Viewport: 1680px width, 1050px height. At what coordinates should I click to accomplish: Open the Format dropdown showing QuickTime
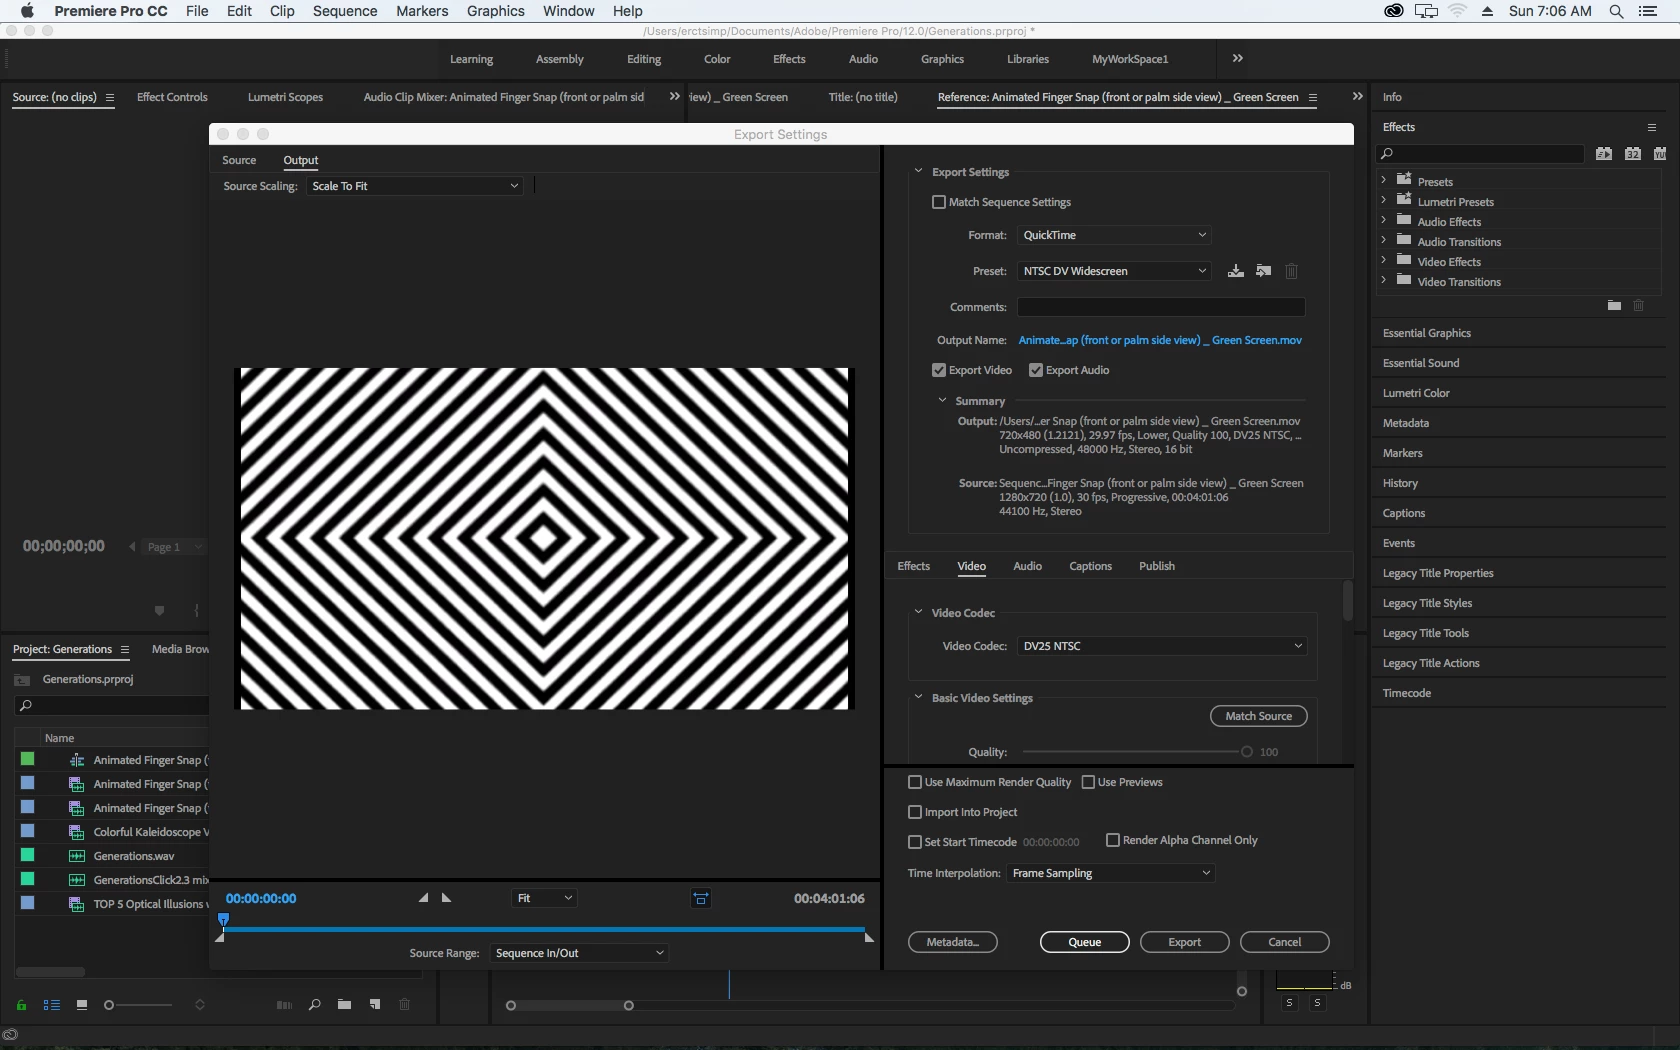[1114, 235]
